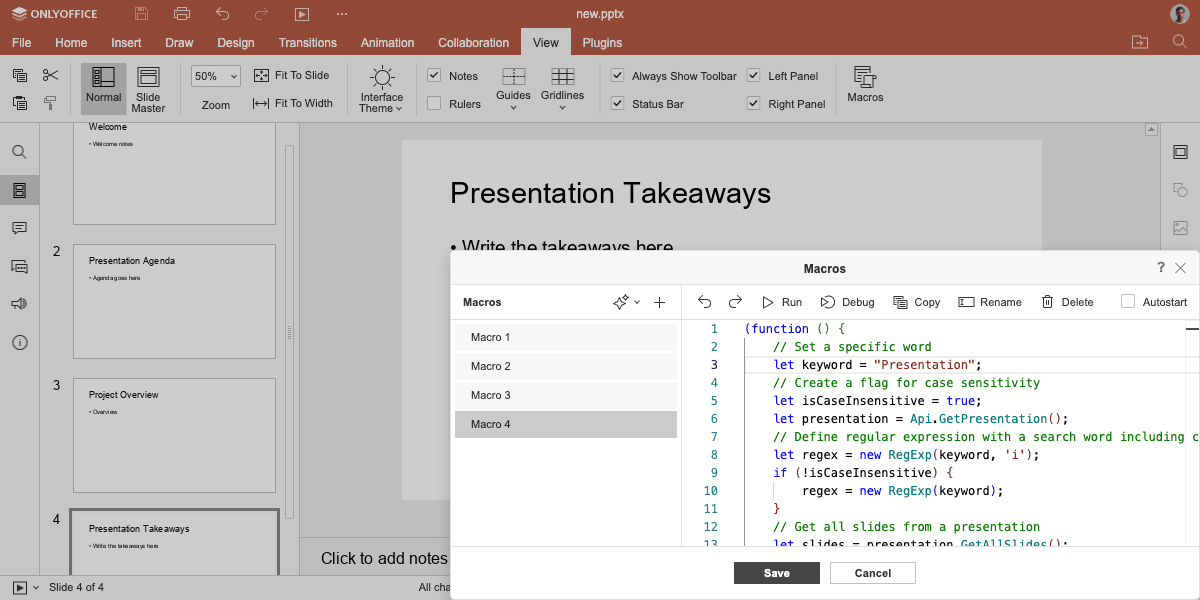1200x600 pixels.
Task: Cancel the Macros dialog
Action: [873, 573]
